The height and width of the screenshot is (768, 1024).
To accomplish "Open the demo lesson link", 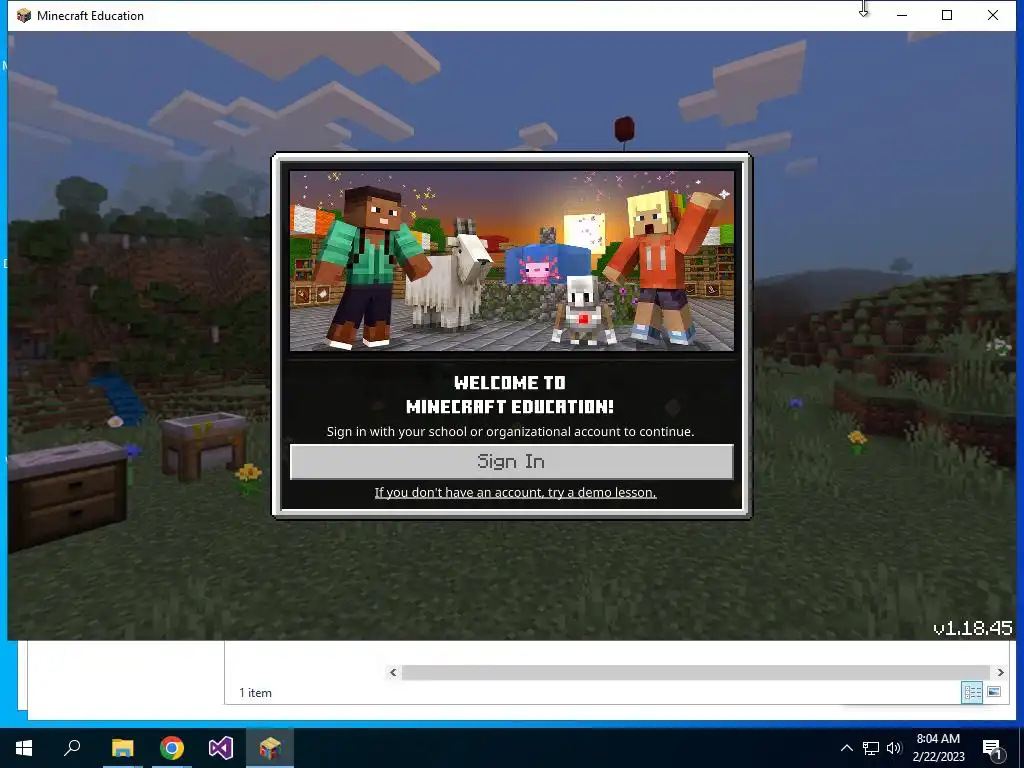I will pyautogui.click(x=515, y=492).
